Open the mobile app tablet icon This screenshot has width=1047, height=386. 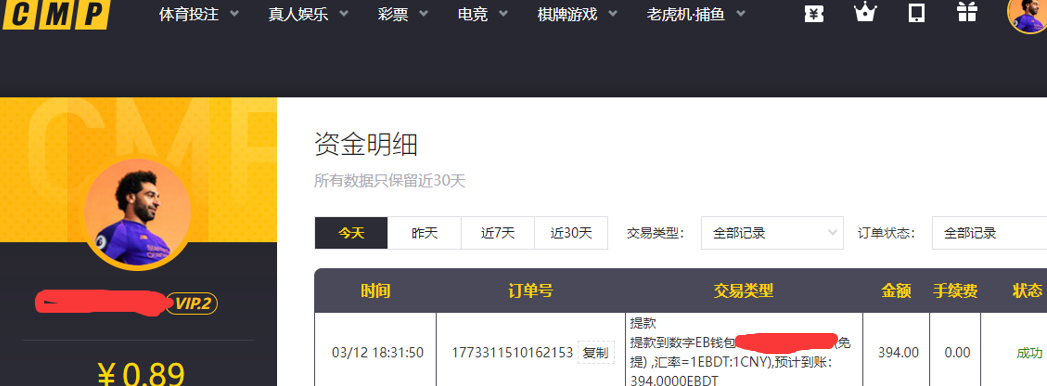coord(917,13)
